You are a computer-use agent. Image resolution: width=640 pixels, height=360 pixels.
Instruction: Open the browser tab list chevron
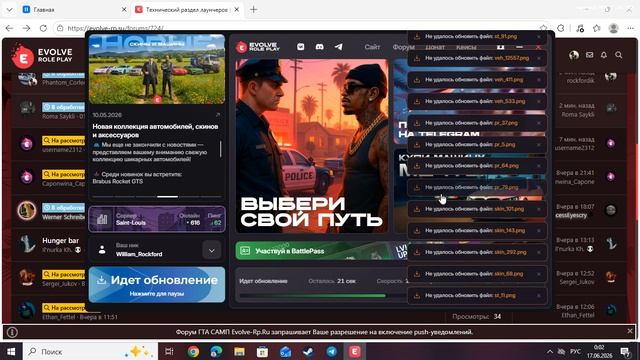tap(9, 9)
